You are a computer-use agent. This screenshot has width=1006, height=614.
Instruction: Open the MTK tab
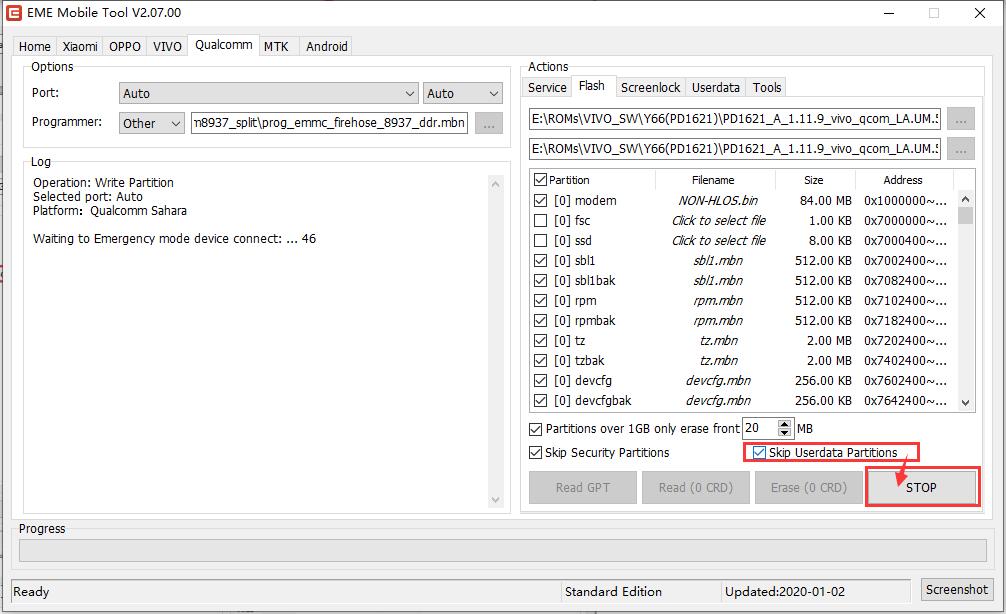coord(277,46)
